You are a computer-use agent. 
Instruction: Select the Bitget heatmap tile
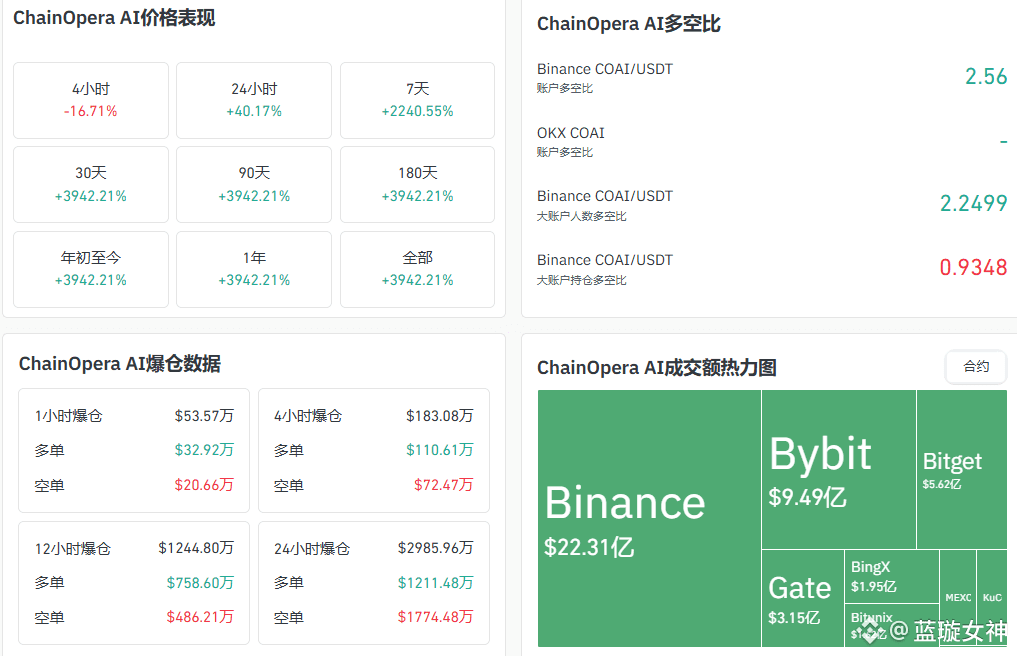coord(961,468)
